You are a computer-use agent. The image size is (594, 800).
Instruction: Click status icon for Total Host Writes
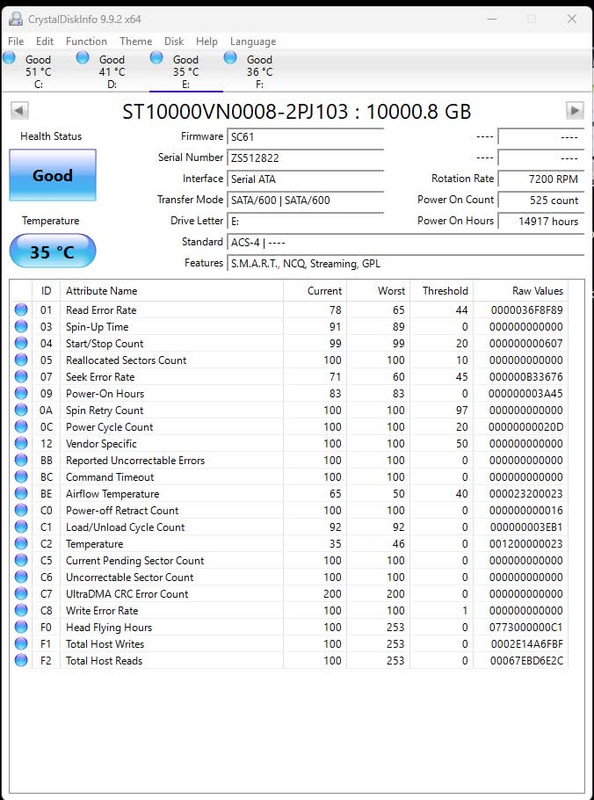coord(21,644)
